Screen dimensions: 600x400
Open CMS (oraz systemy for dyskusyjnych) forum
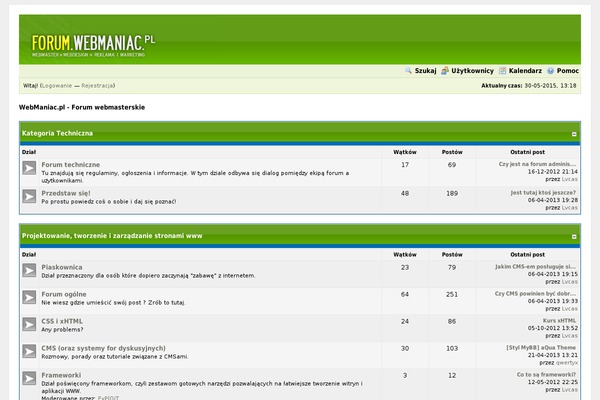click(104, 348)
